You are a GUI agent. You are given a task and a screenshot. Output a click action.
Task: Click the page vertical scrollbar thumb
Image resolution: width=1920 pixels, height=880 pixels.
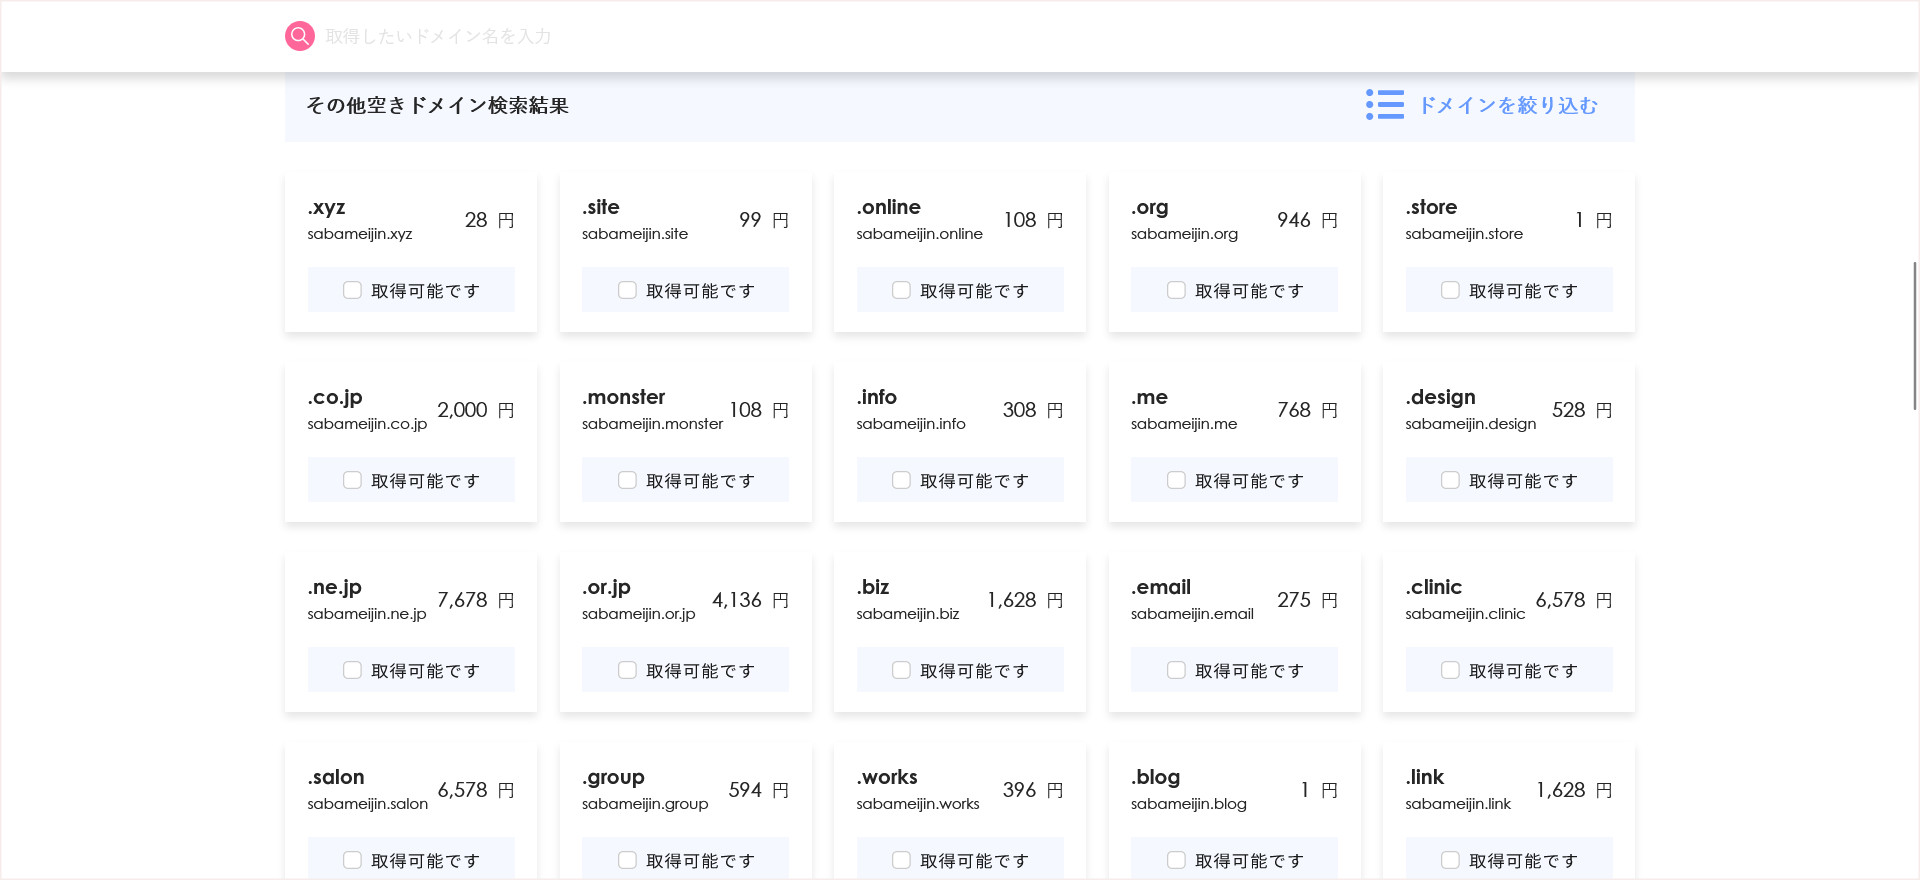point(1915,336)
